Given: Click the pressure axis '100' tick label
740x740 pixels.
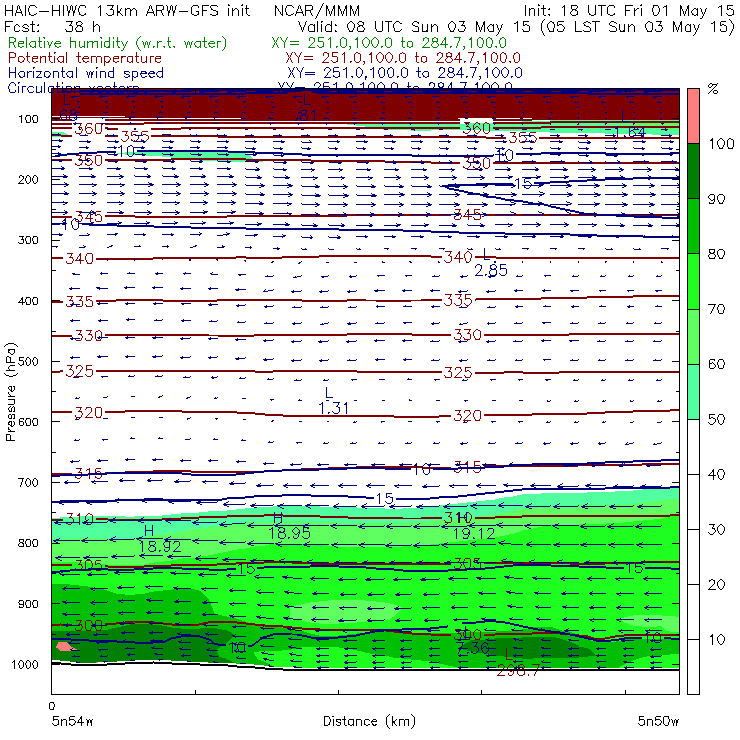Looking at the screenshot, I should (28, 119).
